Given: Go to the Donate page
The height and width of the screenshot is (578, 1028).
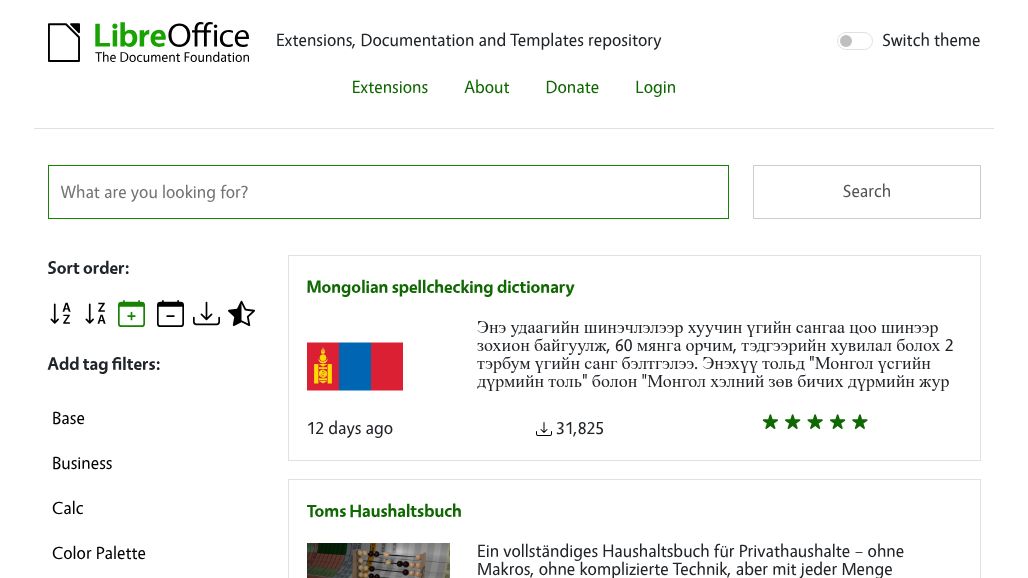Looking at the screenshot, I should 572,87.
